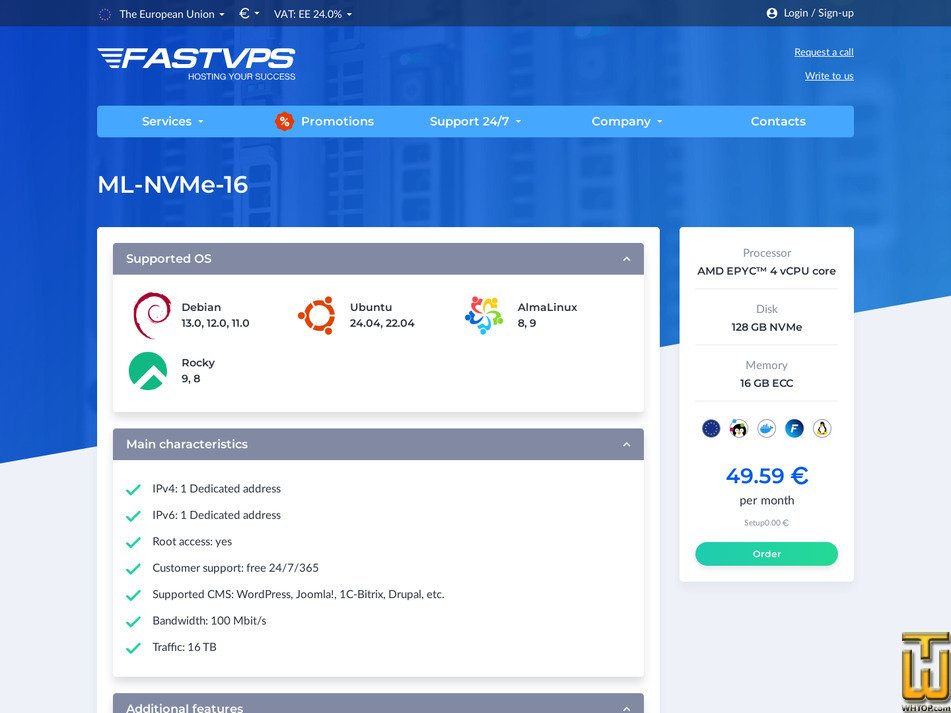Click the checkmark beside Root access
951x713 pixels.
click(x=133, y=543)
